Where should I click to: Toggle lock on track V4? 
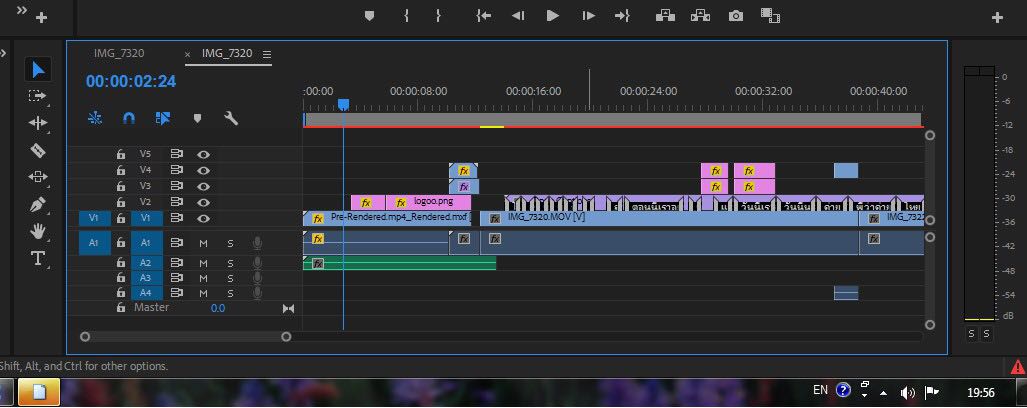coord(121,170)
